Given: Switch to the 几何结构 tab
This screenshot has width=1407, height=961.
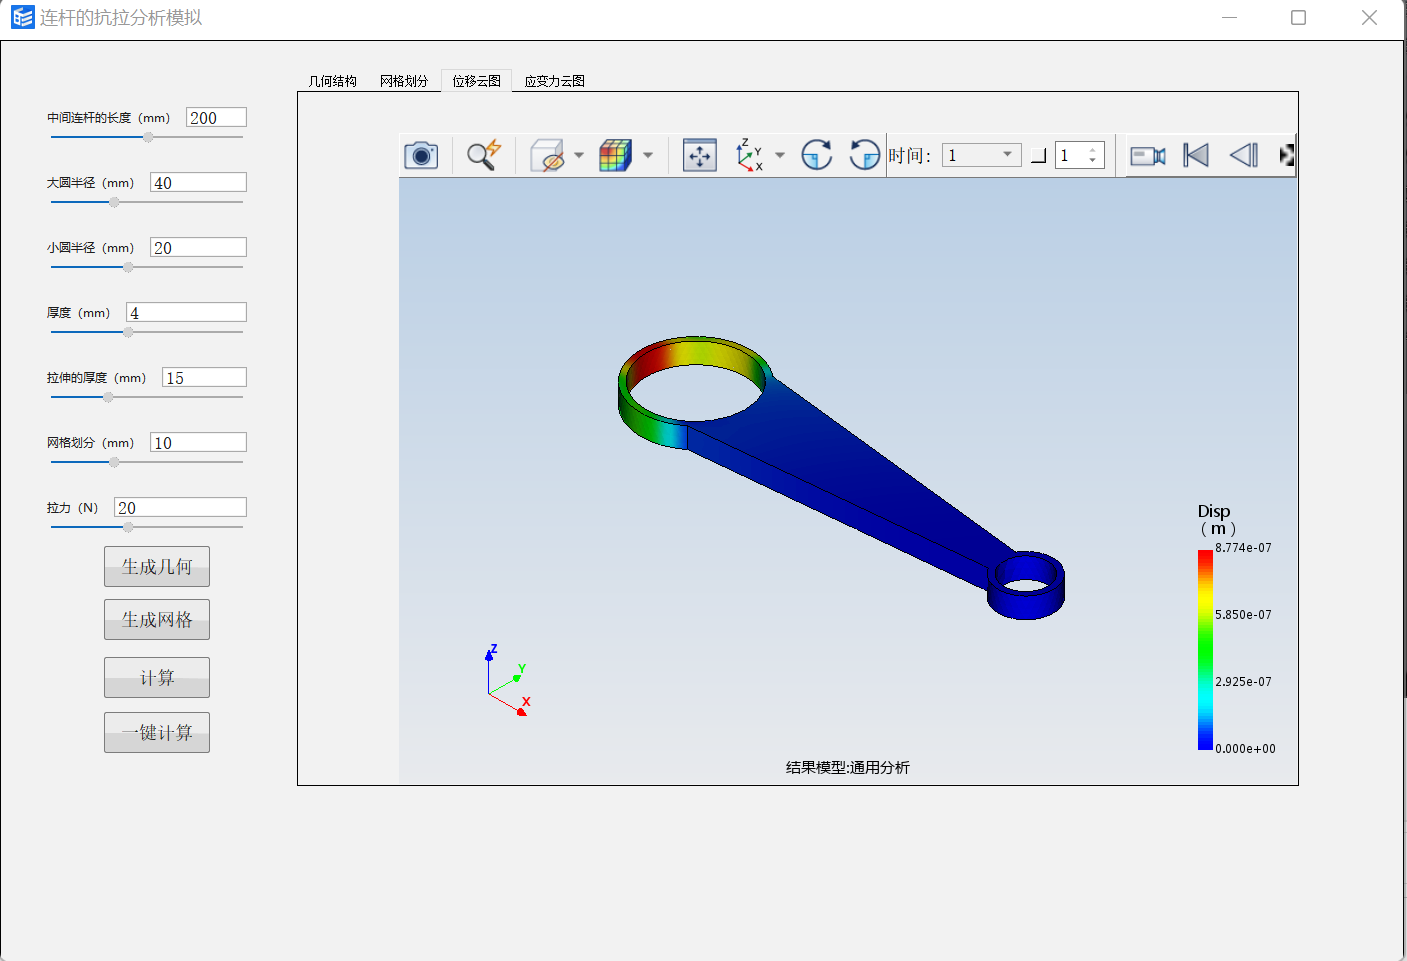Looking at the screenshot, I should tap(333, 81).
